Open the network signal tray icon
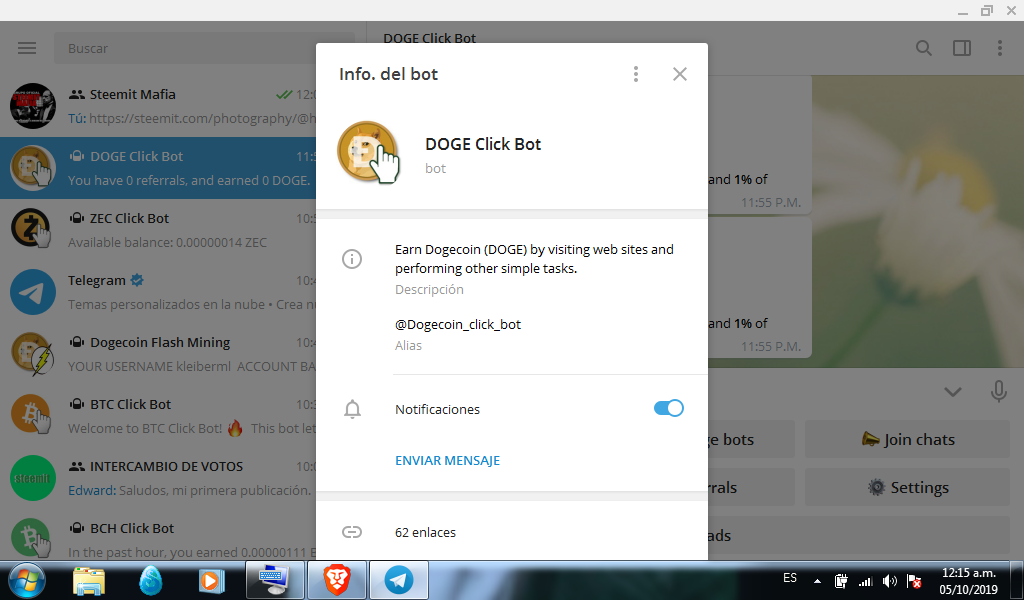 tap(865, 581)
